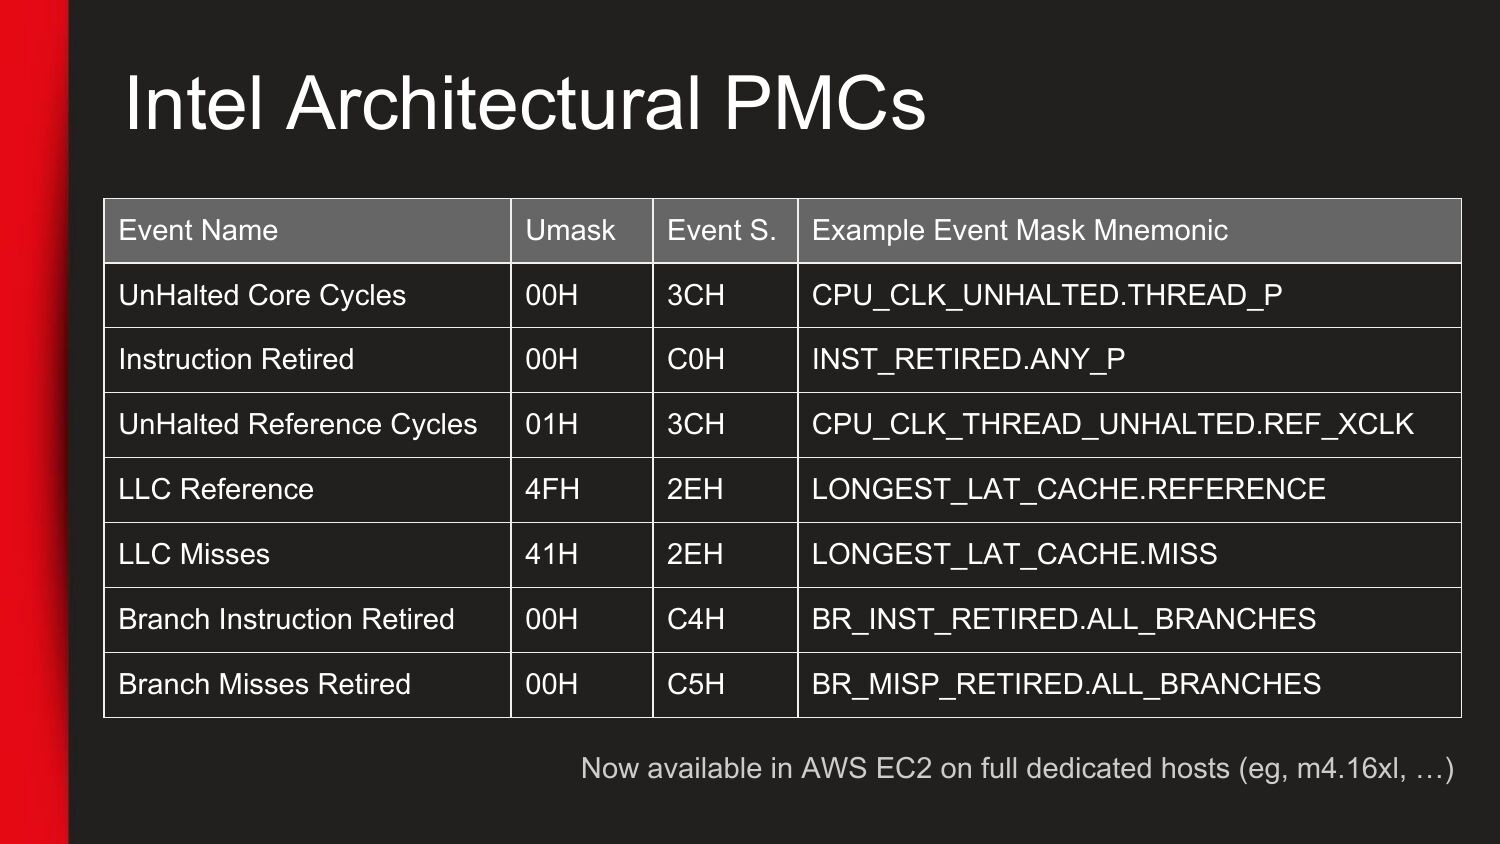Select the UnHalted Reference Cycles cell
This screenshot has width=1500, height=844.
297,425
